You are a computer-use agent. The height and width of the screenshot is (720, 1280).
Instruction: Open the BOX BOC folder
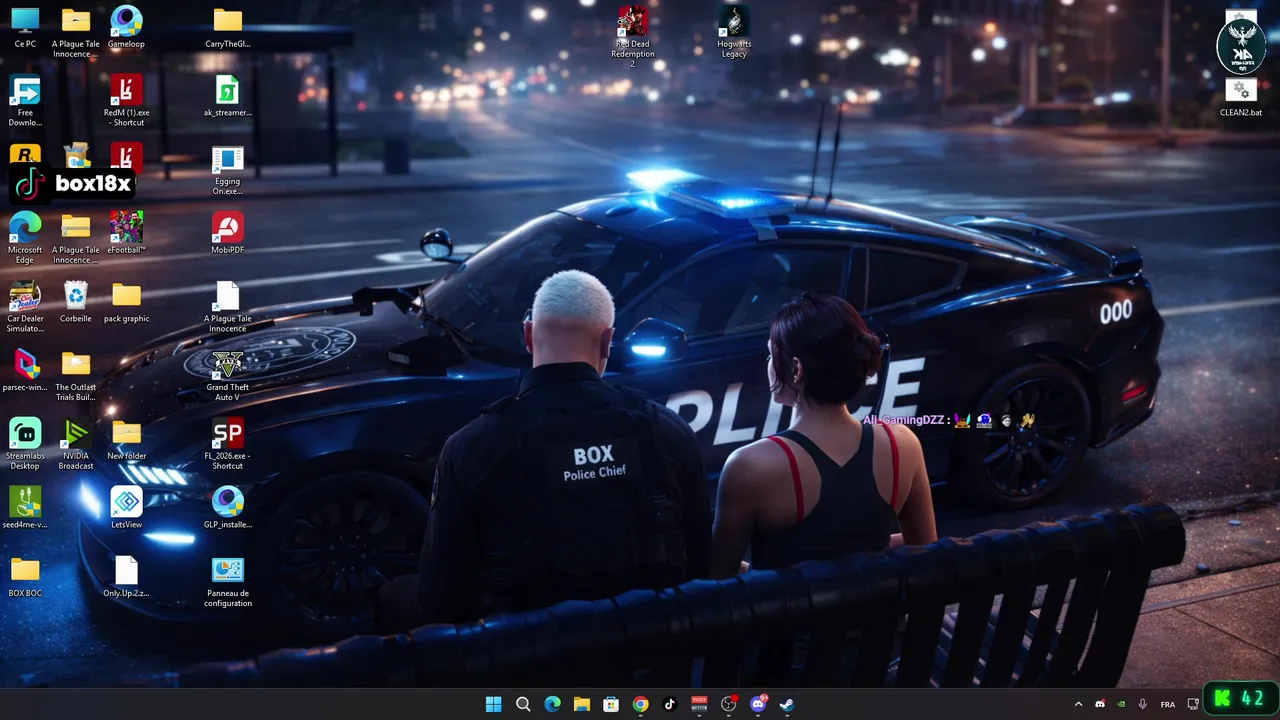pyautogui.click(x=25, y=577)
